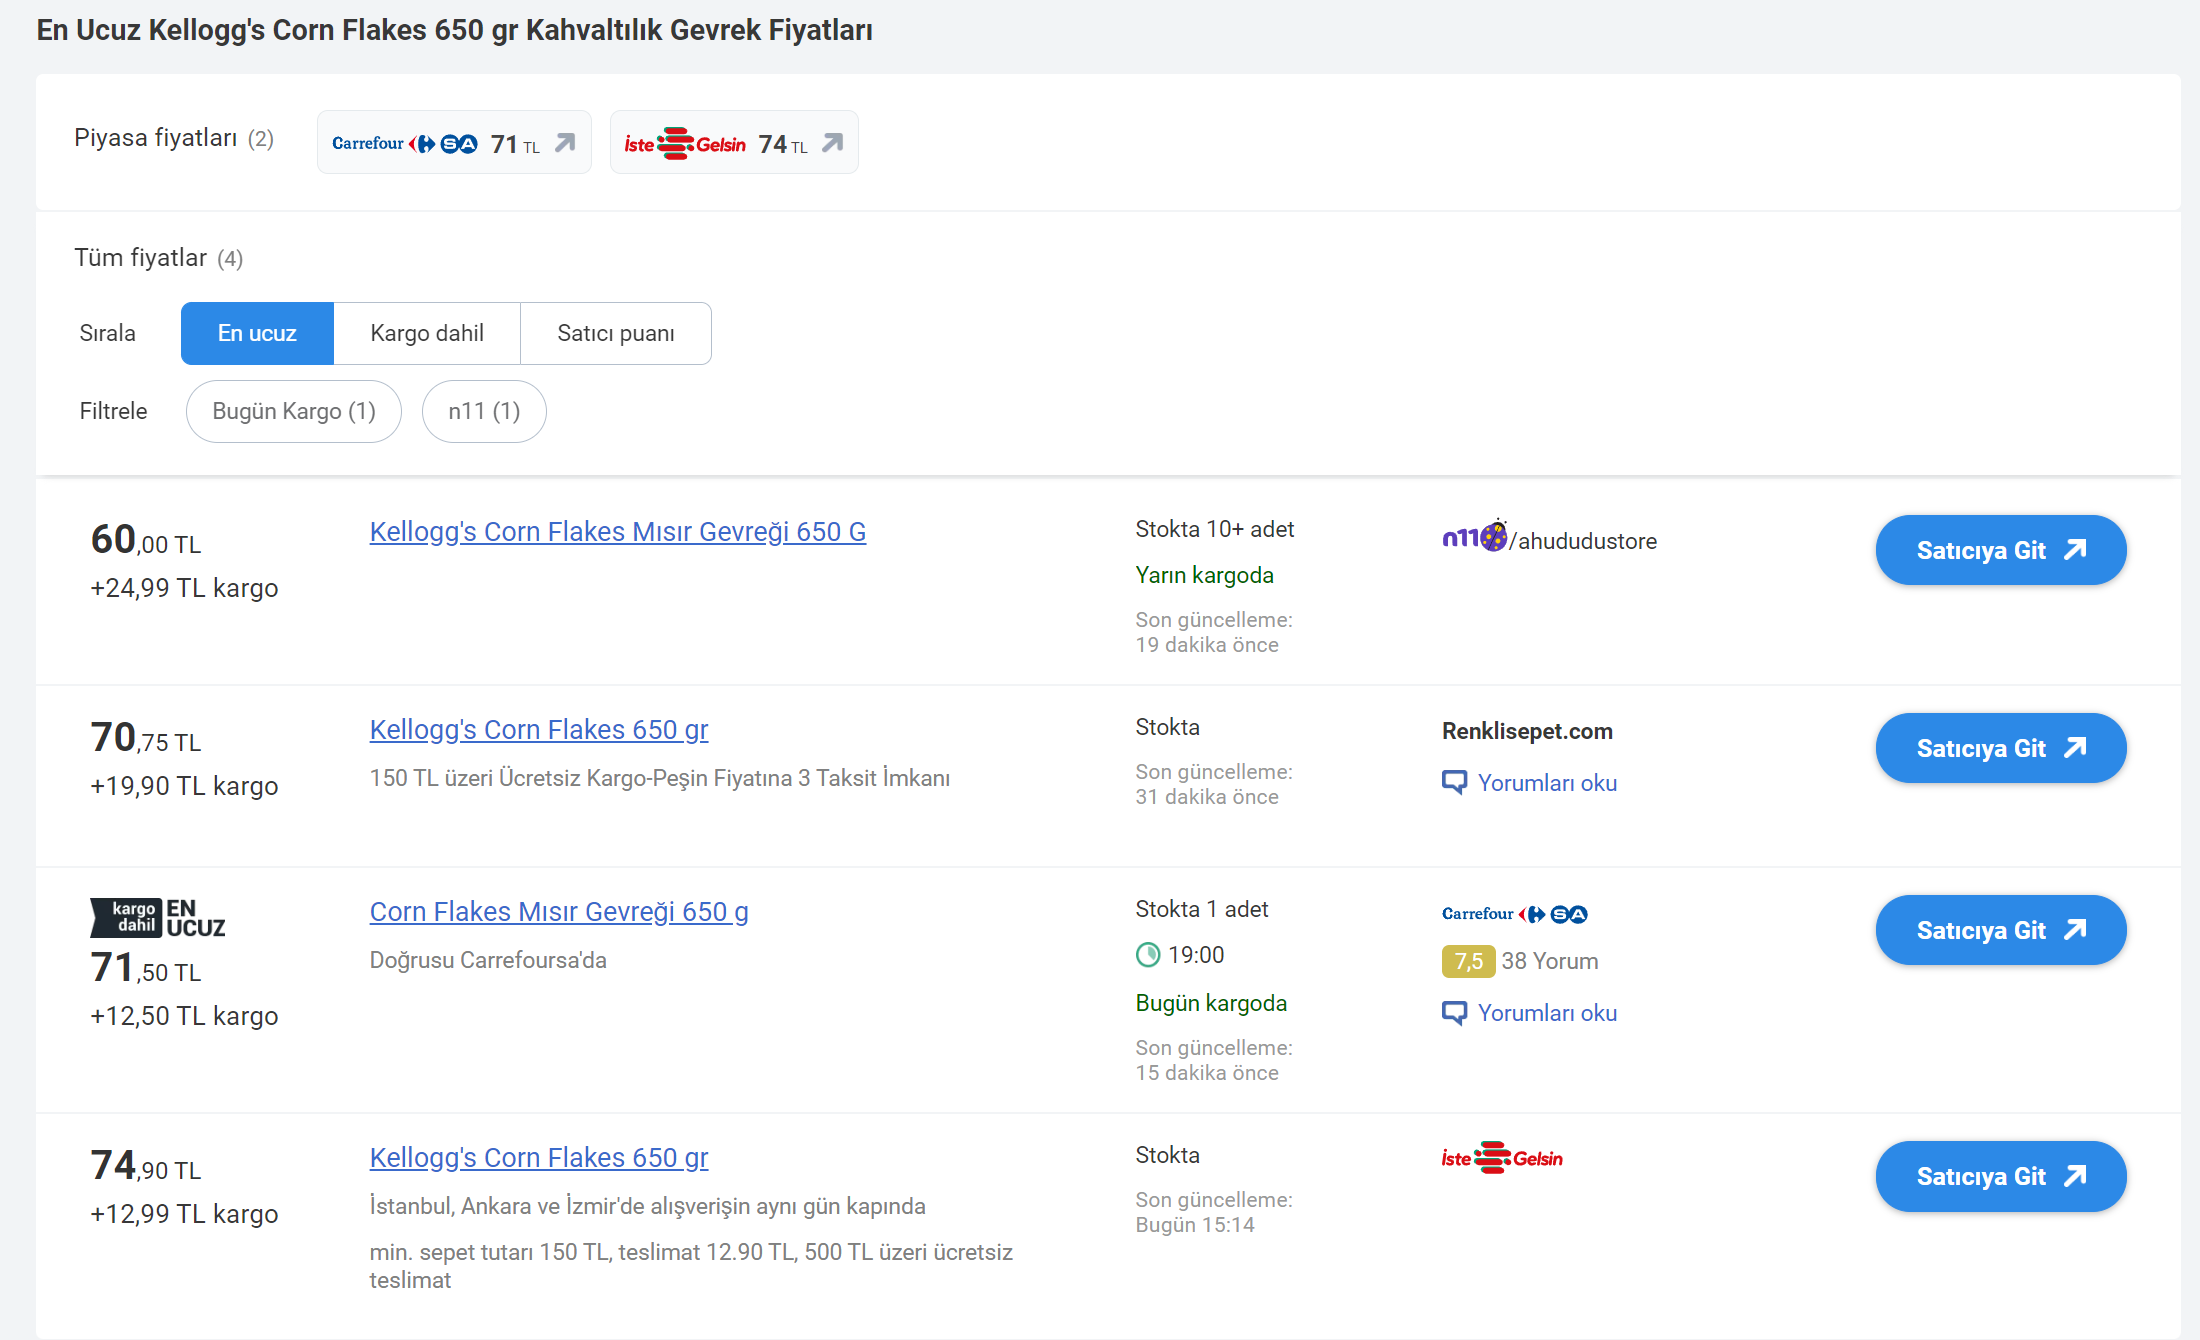This screenshot has width=2200, height=1340.
Task: Open the İsteGelsin 74 TL market price
Action: 734,142
